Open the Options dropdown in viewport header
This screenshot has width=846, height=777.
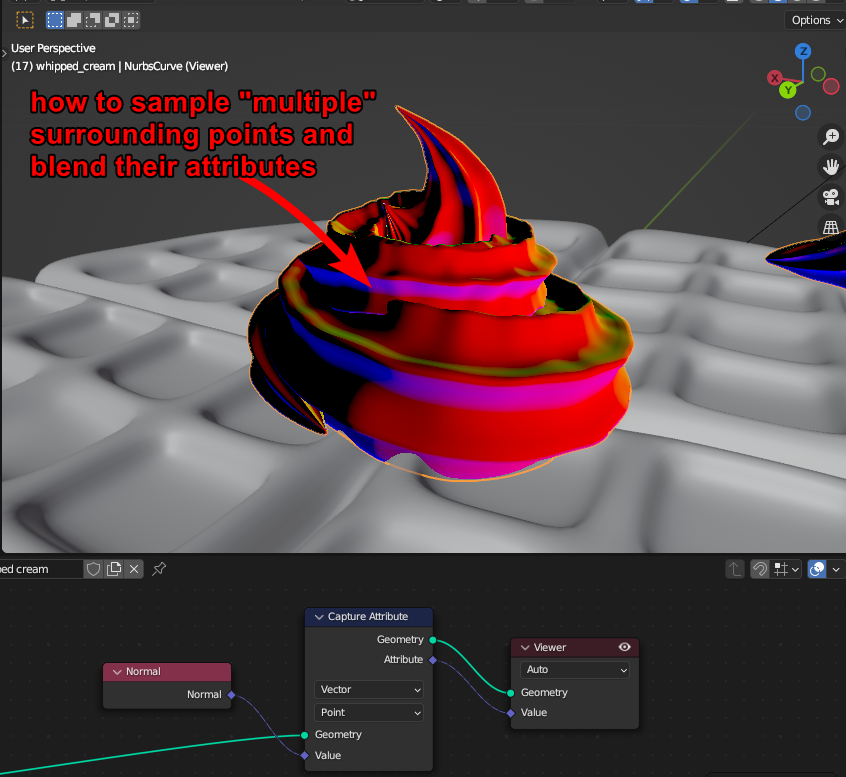[816, 21]
